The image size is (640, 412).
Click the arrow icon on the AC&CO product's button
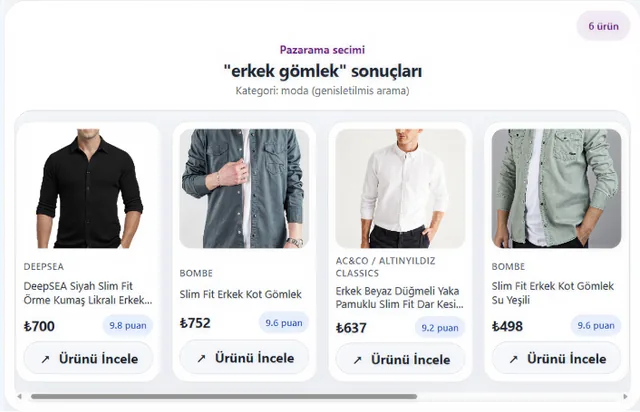coord(358,360)
